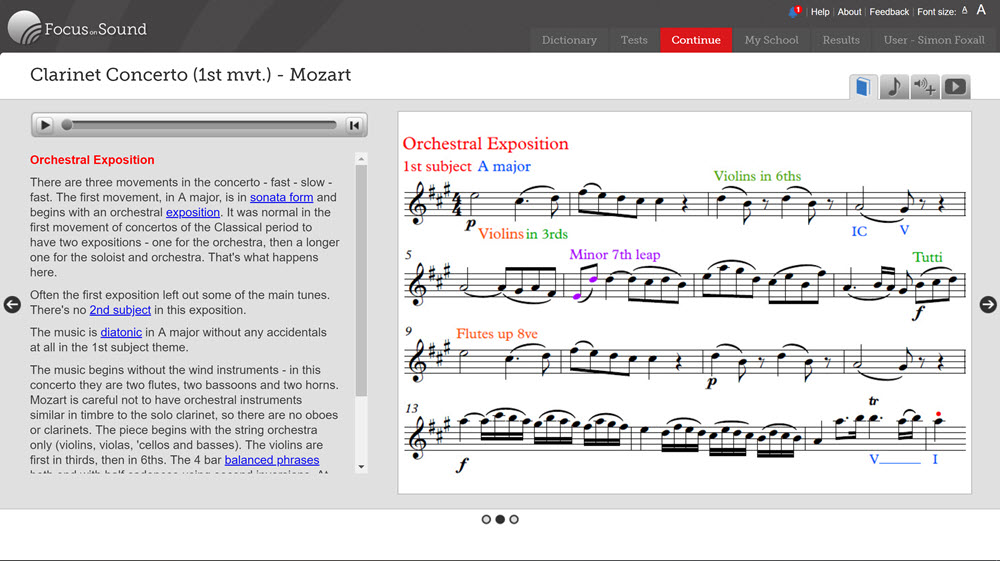Click the '1st subject' label
The width and height of the screenshot is (1000, 561).
coord(437,166)
